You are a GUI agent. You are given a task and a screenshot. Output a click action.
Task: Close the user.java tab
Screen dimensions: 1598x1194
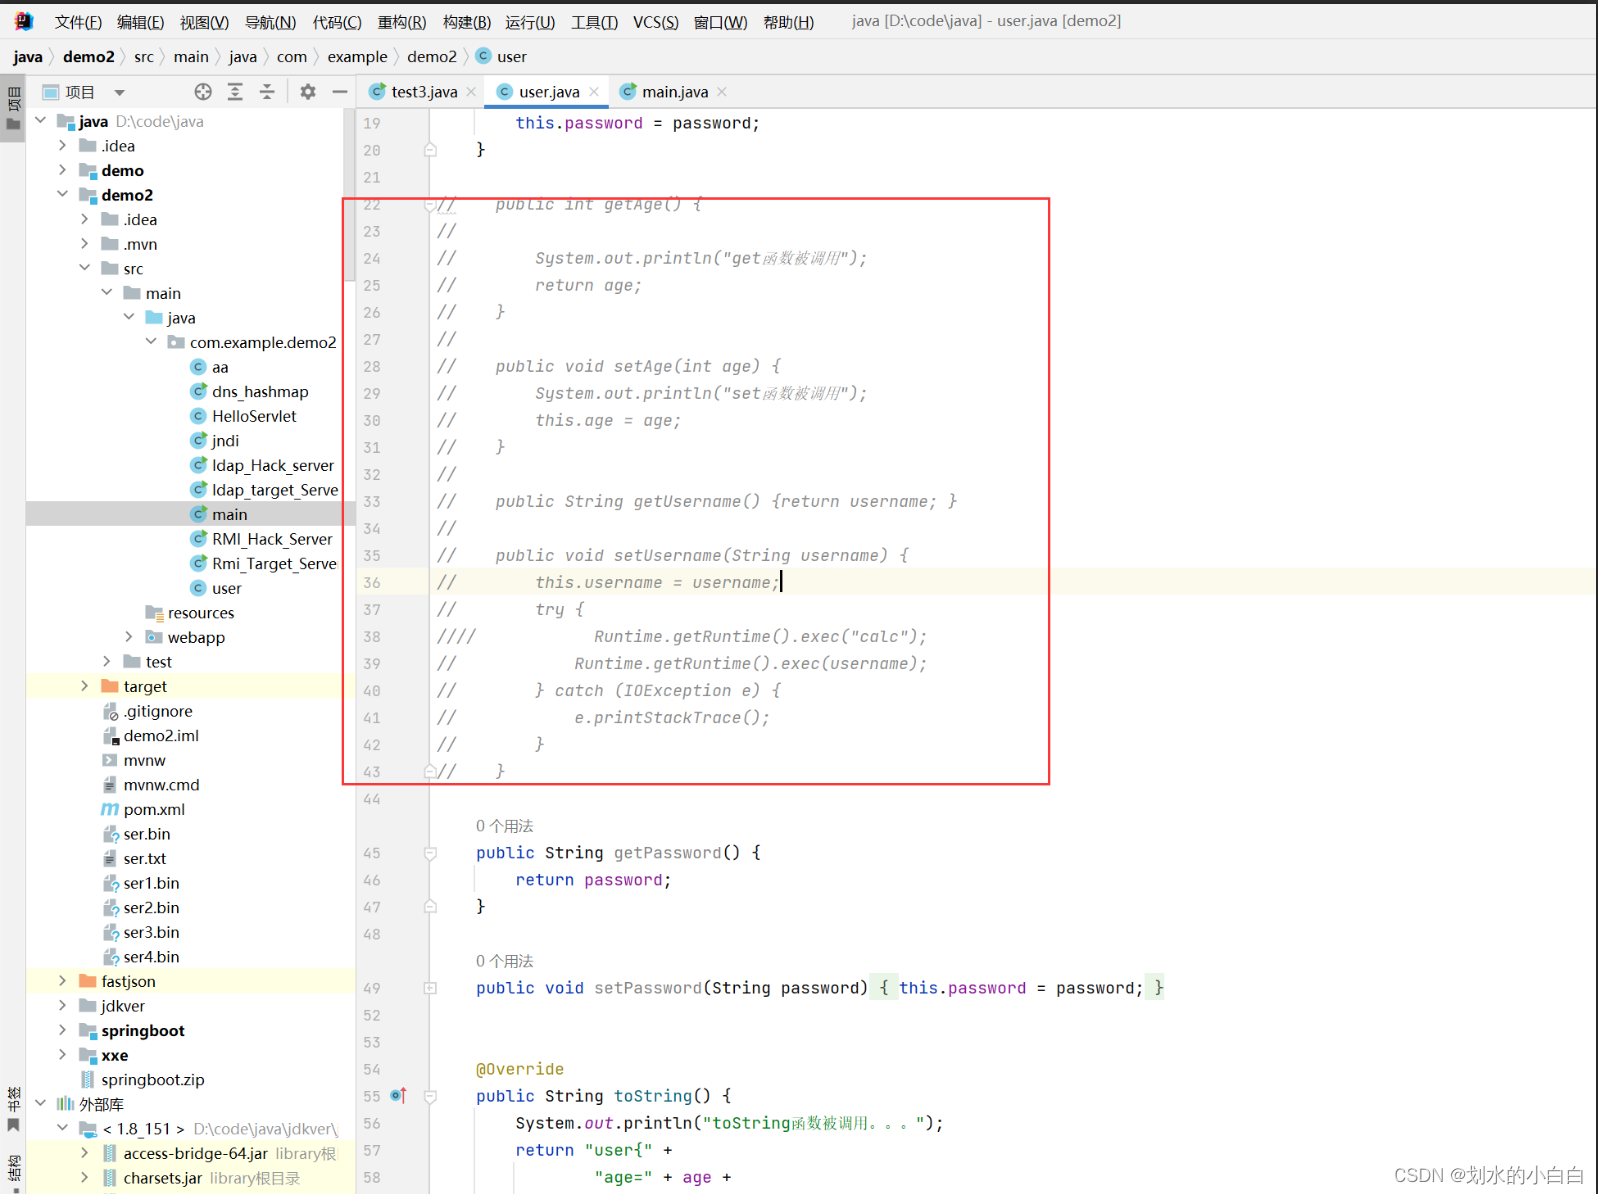[x=594, y=92]
